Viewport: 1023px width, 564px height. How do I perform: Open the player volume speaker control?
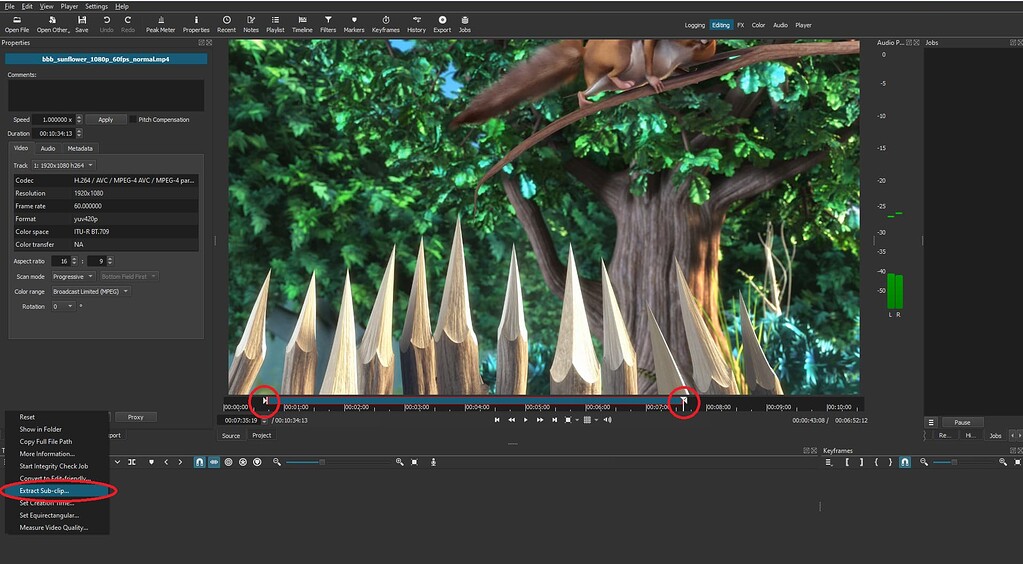[607, 420]
